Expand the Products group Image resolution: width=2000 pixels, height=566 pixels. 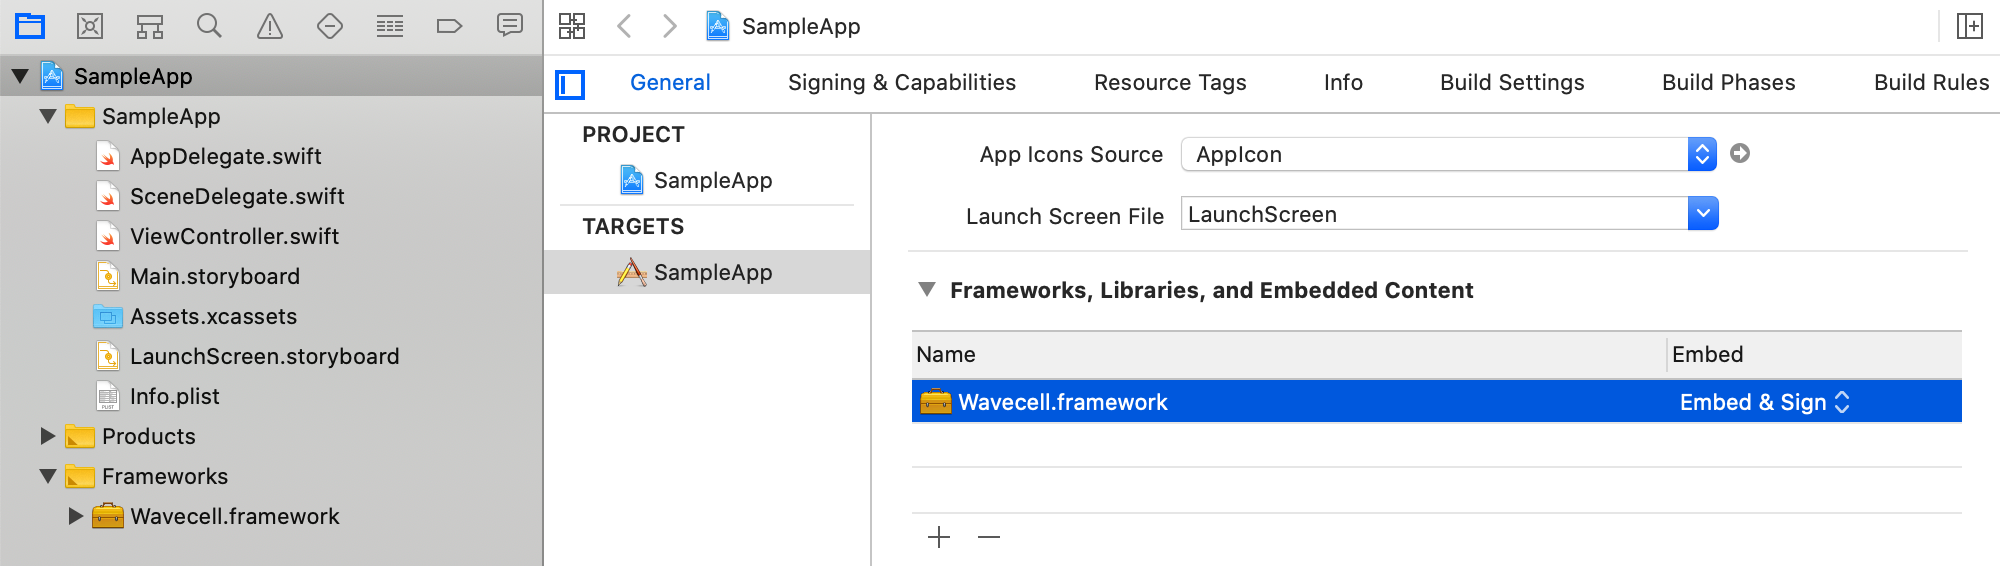(x=47, y=436)
